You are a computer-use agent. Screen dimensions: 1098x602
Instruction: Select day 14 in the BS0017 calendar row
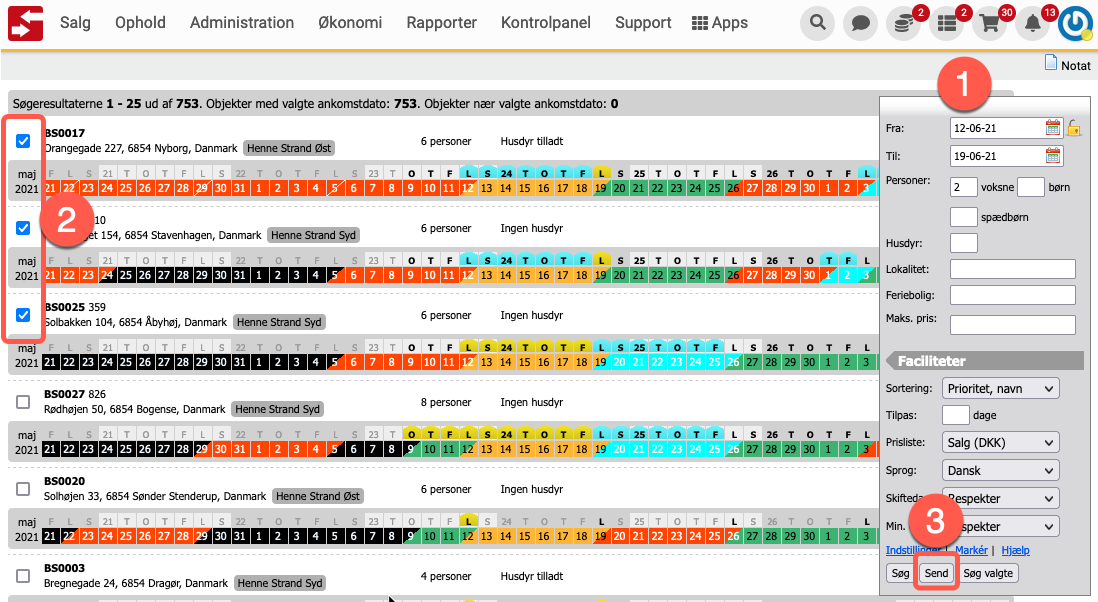click(x=506, y=188)
